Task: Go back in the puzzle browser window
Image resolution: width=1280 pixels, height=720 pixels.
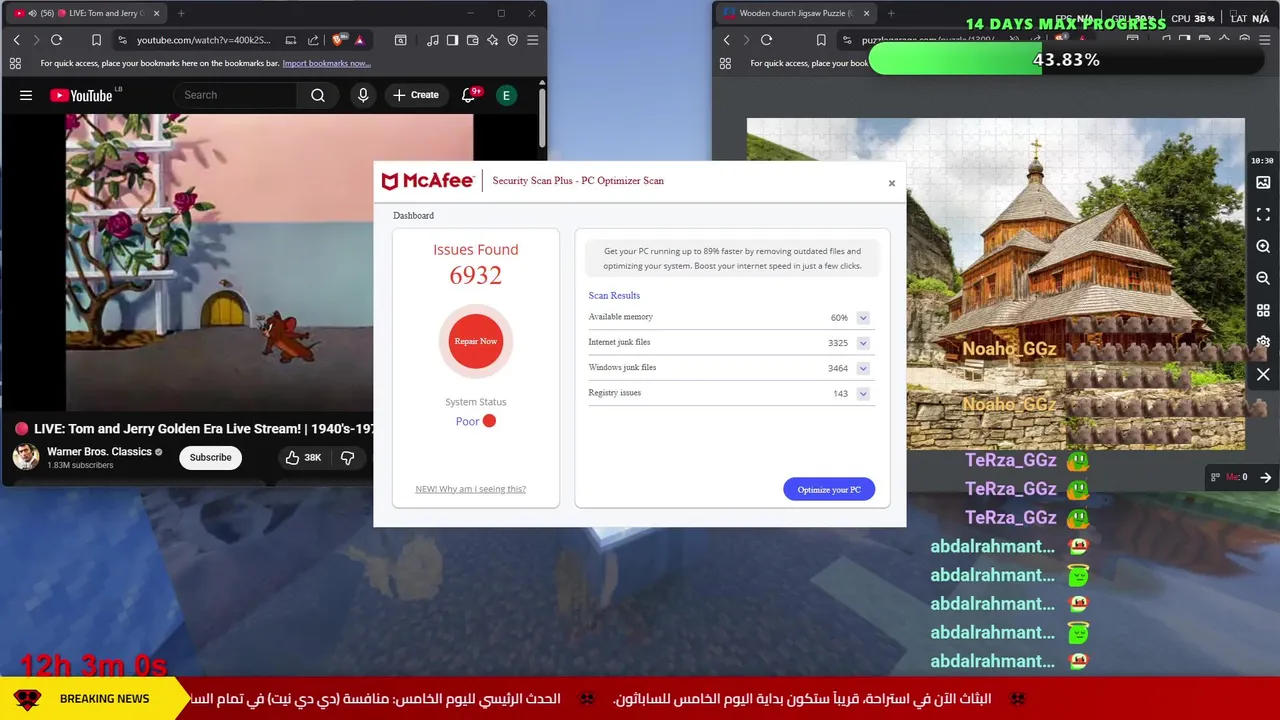Action: (726, 40)
